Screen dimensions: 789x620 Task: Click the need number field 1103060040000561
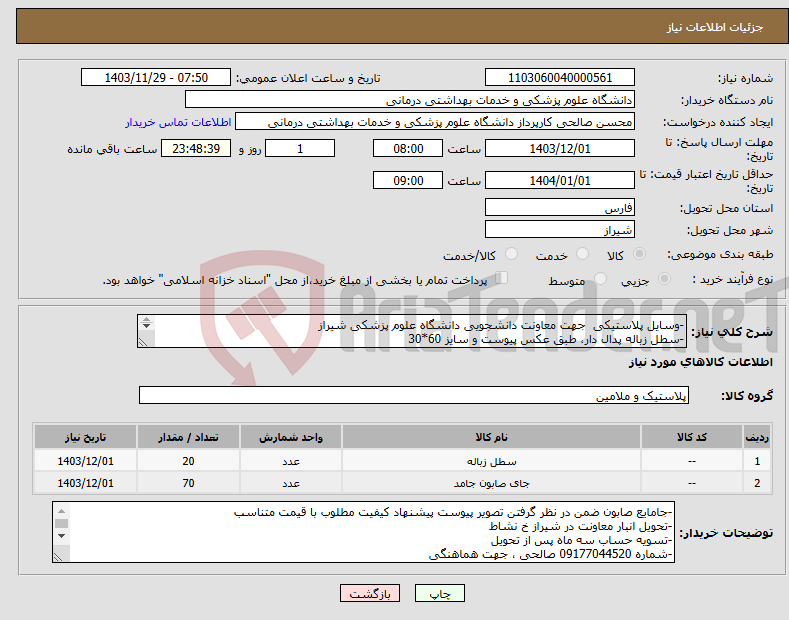[560, 78]
